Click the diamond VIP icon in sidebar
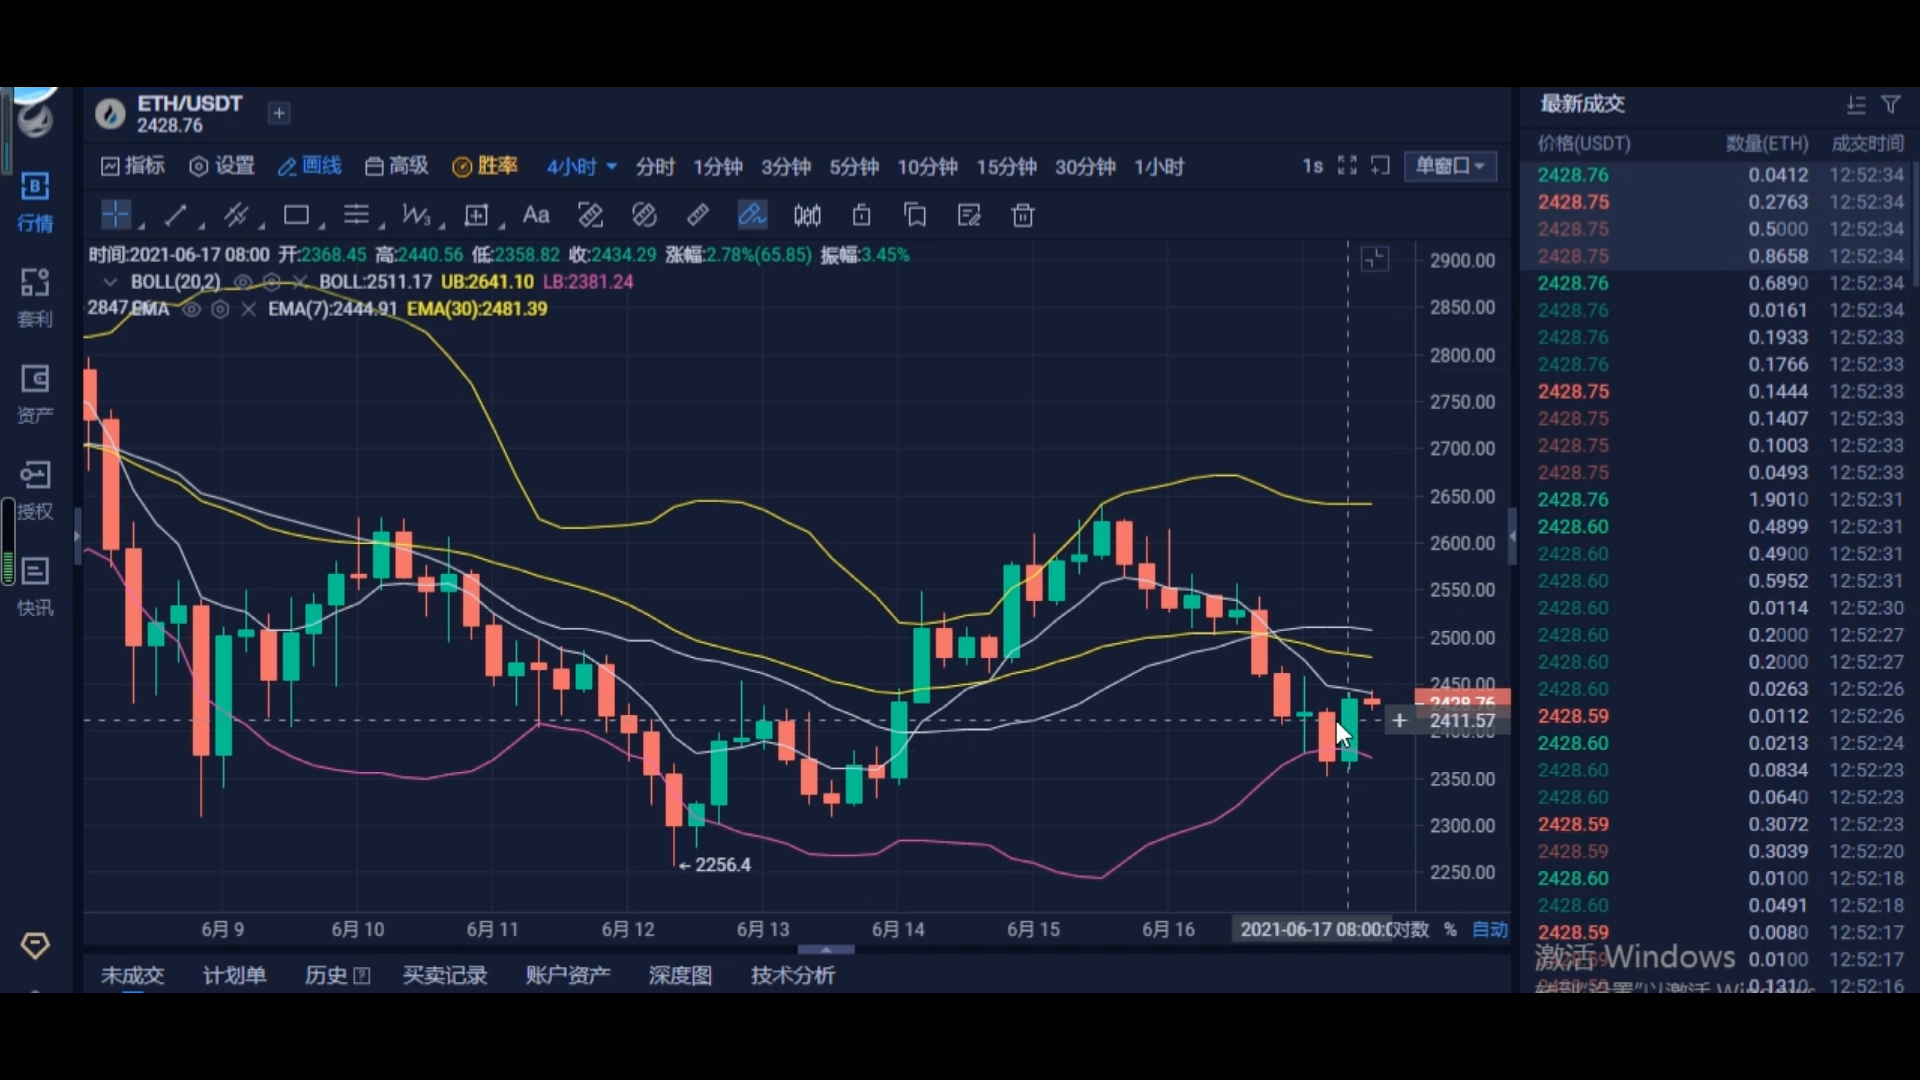The image size is (1920, 1080). 35,945
